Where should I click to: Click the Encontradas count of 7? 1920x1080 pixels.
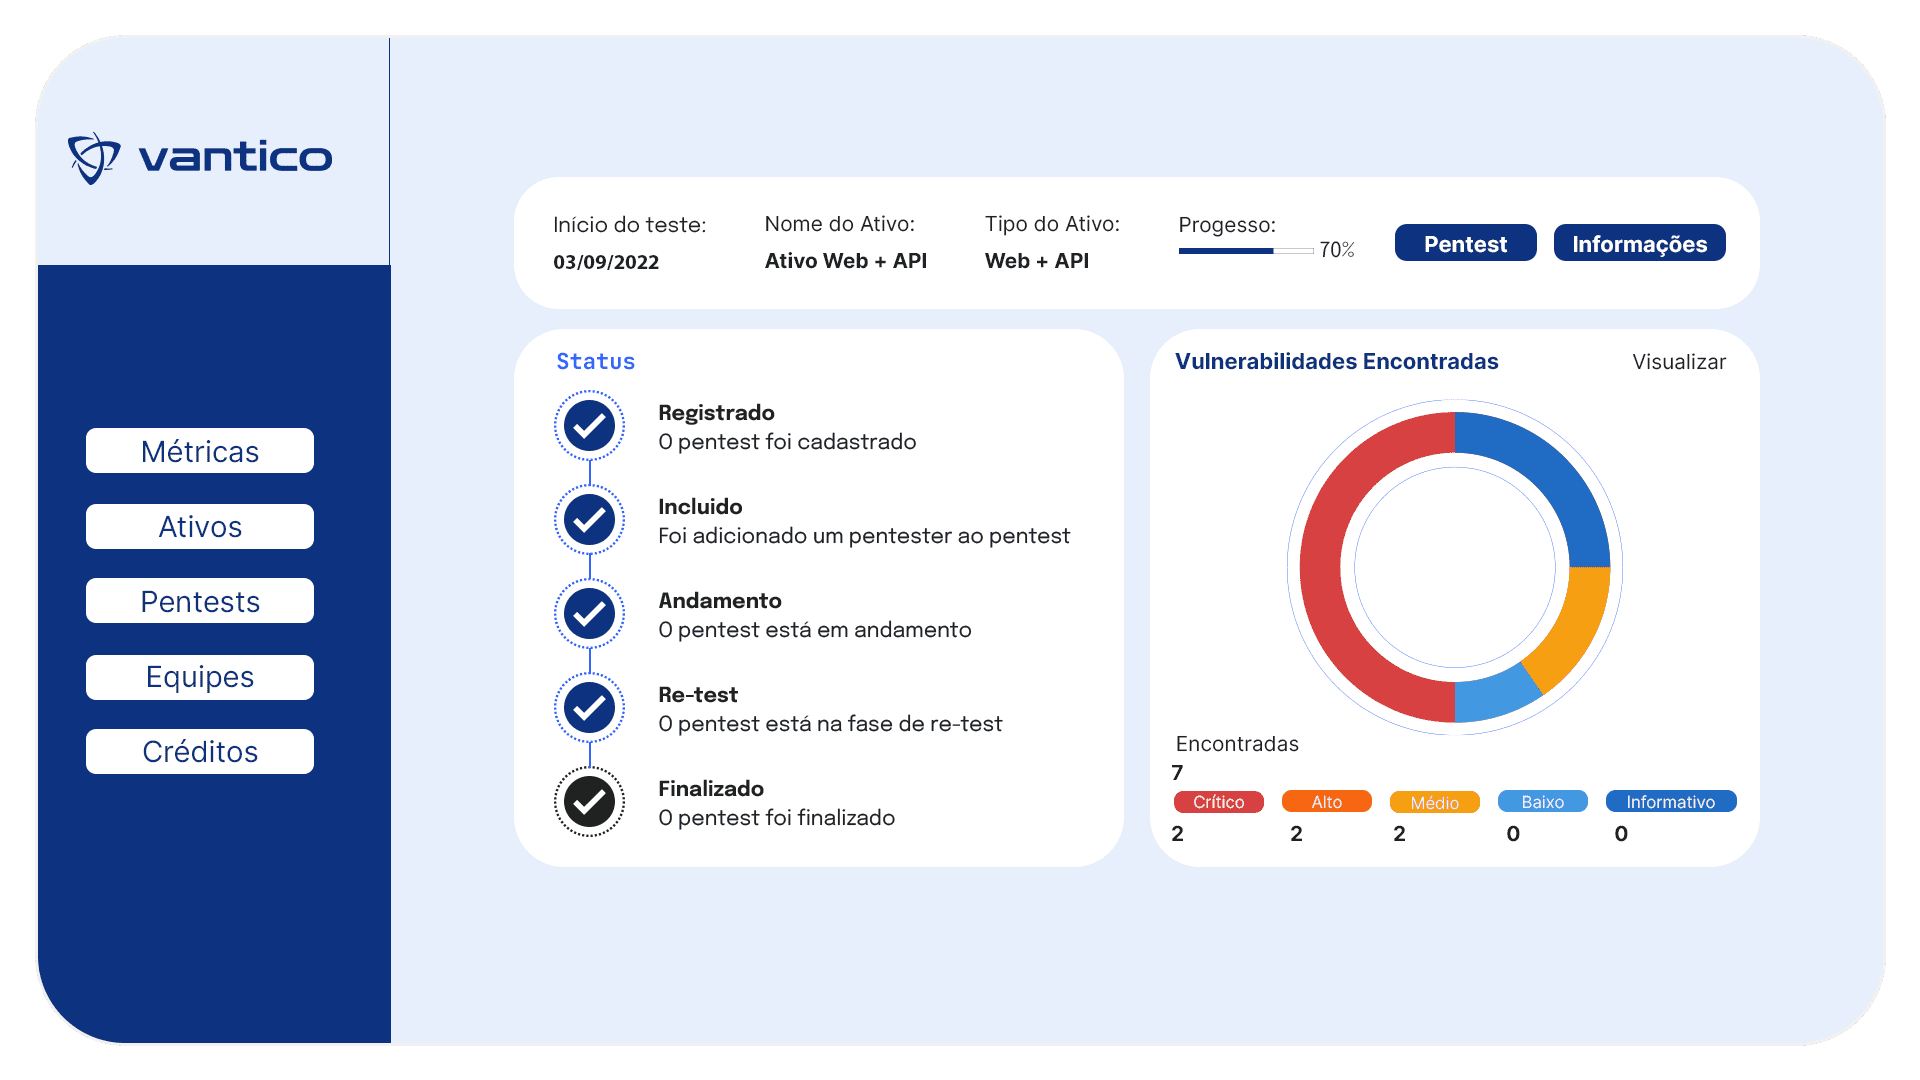[1178, 772]
